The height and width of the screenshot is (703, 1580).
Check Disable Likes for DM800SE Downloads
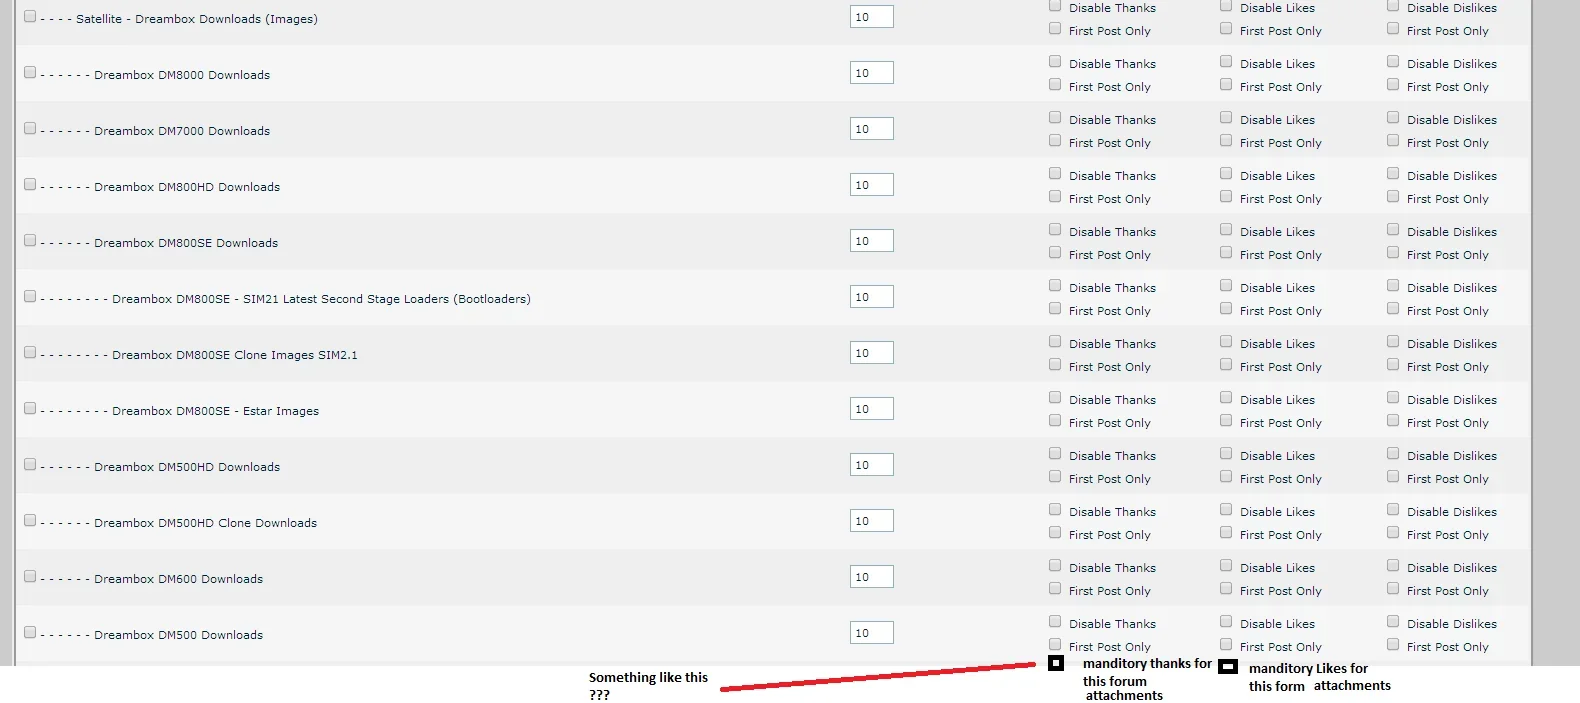1226,229
